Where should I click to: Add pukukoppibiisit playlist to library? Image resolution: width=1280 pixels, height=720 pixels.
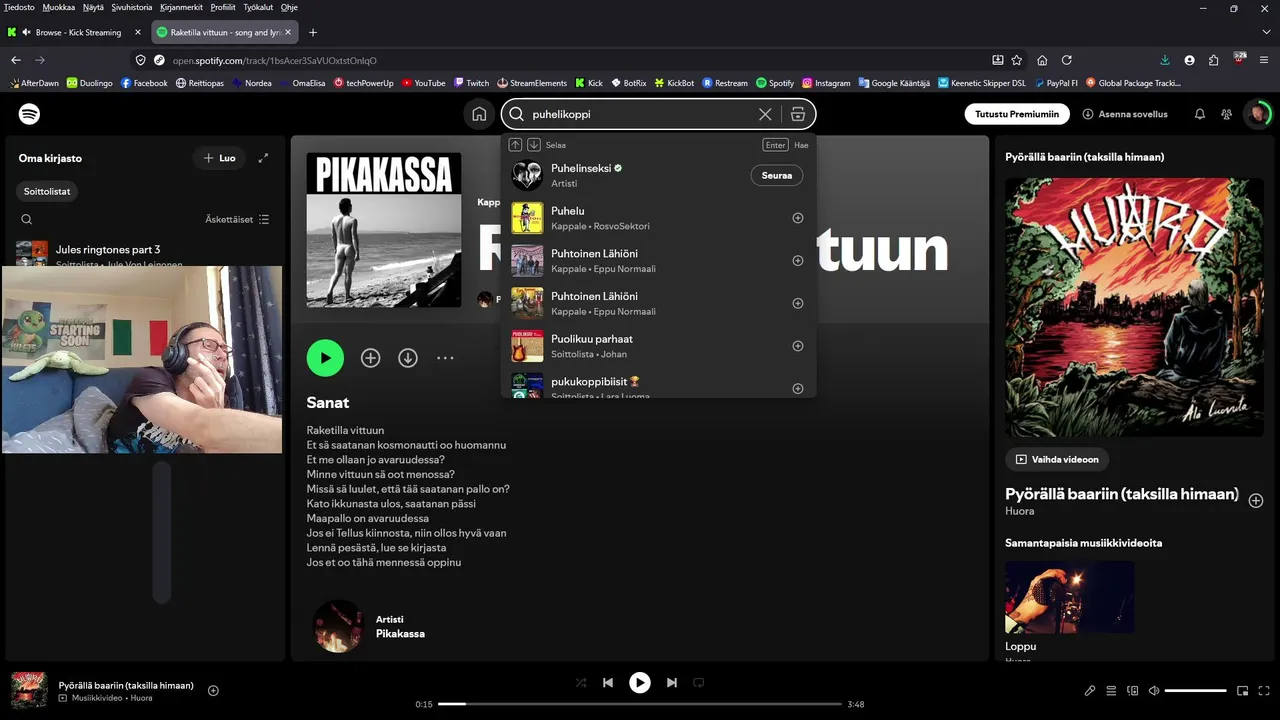(798, 388)
